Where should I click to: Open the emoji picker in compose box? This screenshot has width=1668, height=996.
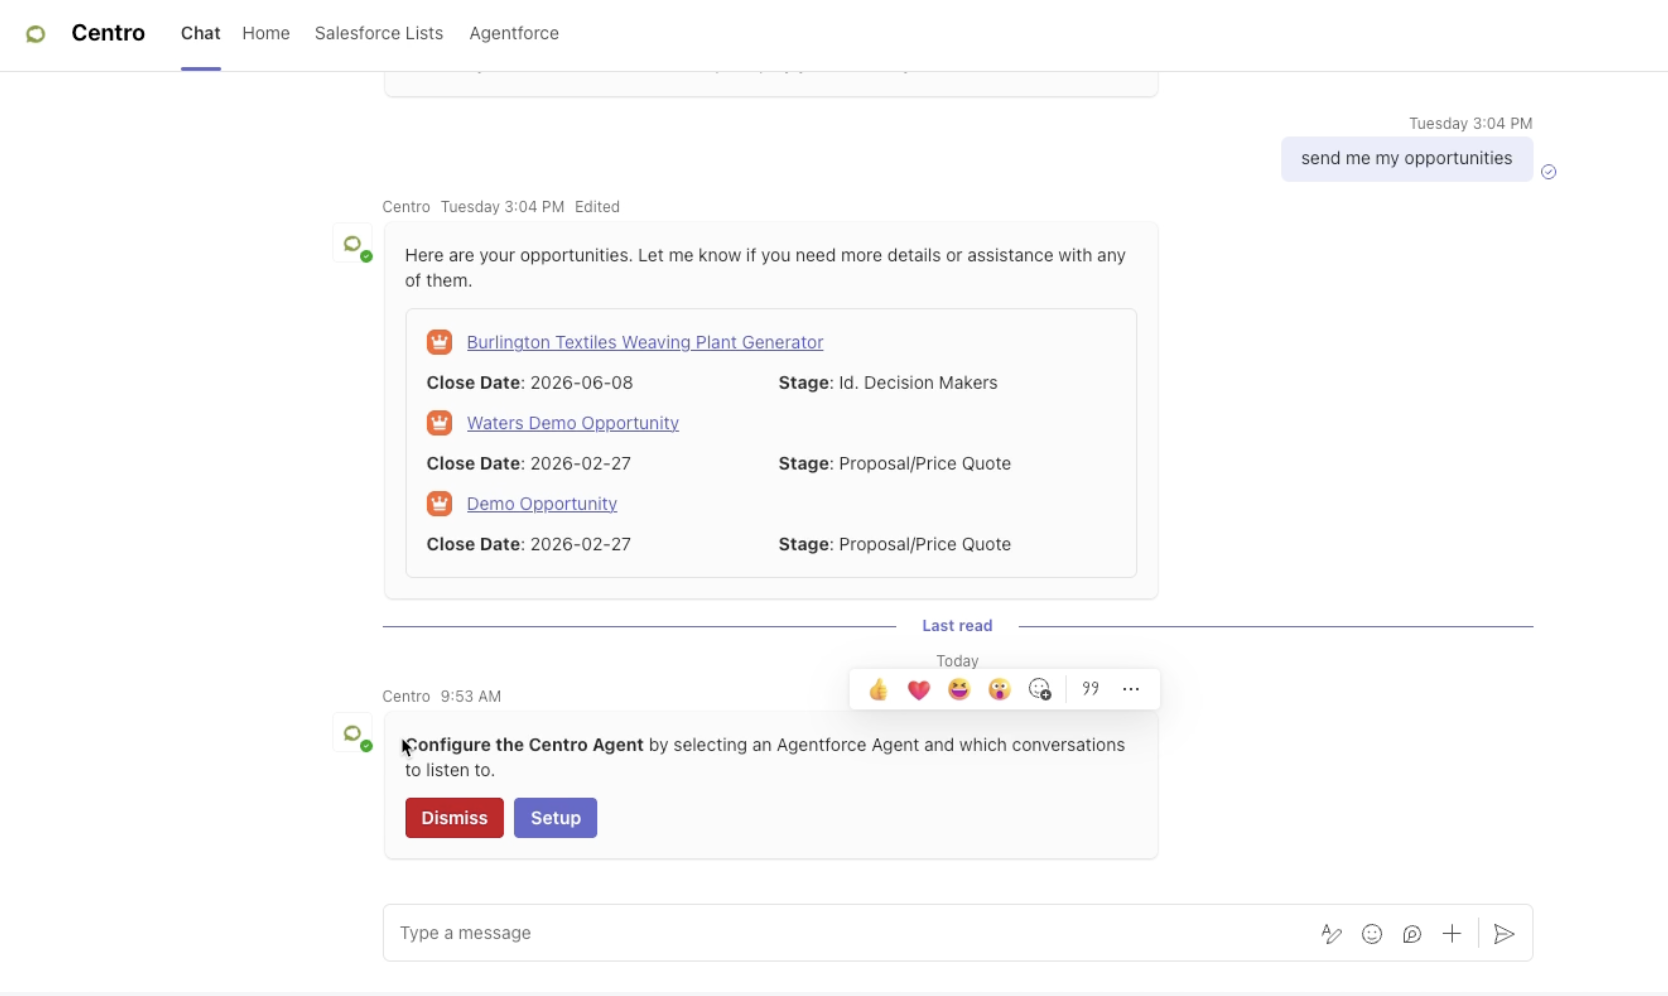coord(1372,934)
